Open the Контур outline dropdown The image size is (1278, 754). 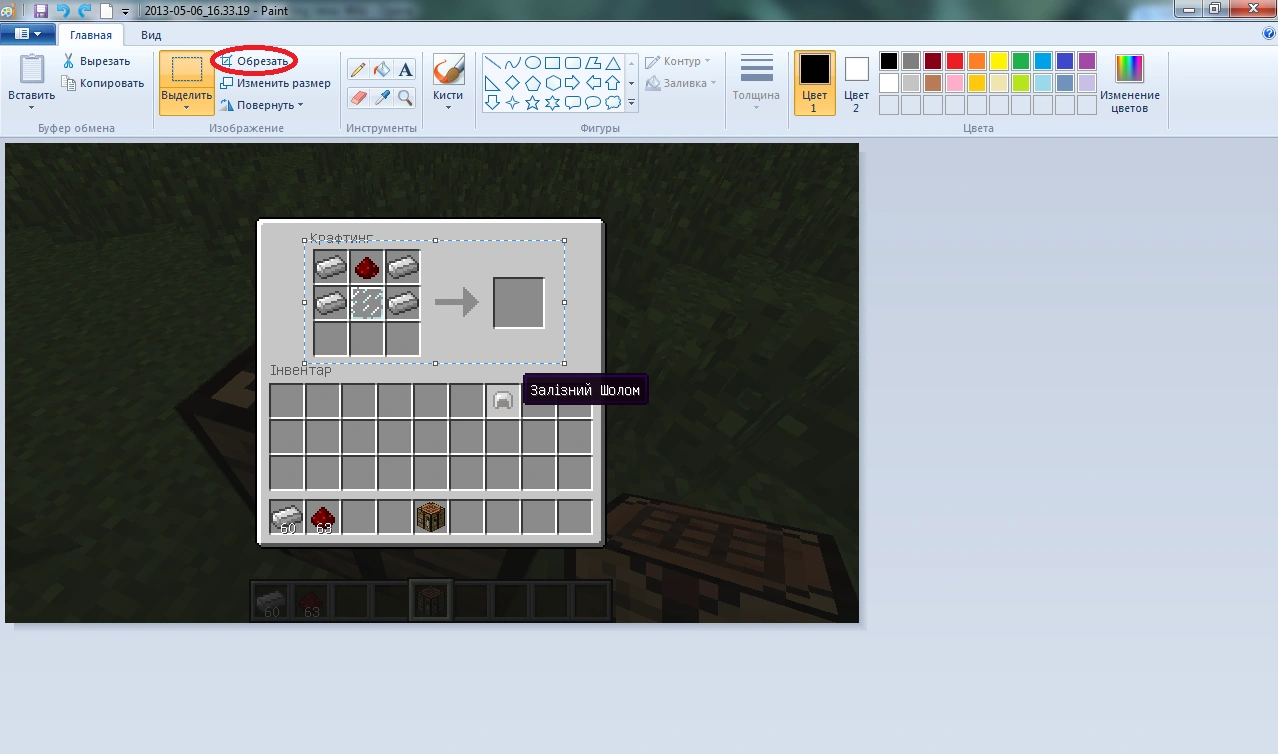[x=678, y=61]
